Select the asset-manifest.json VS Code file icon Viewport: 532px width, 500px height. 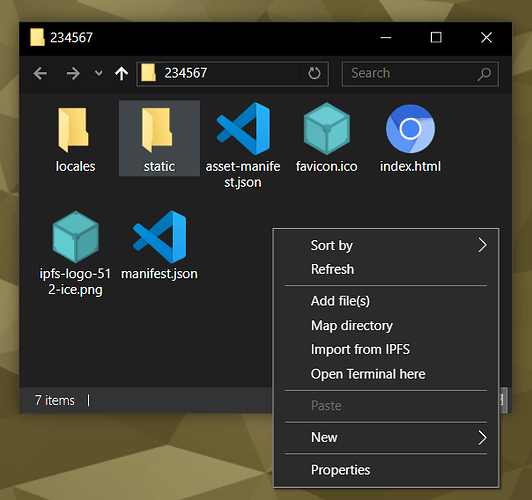click(243, 129)
